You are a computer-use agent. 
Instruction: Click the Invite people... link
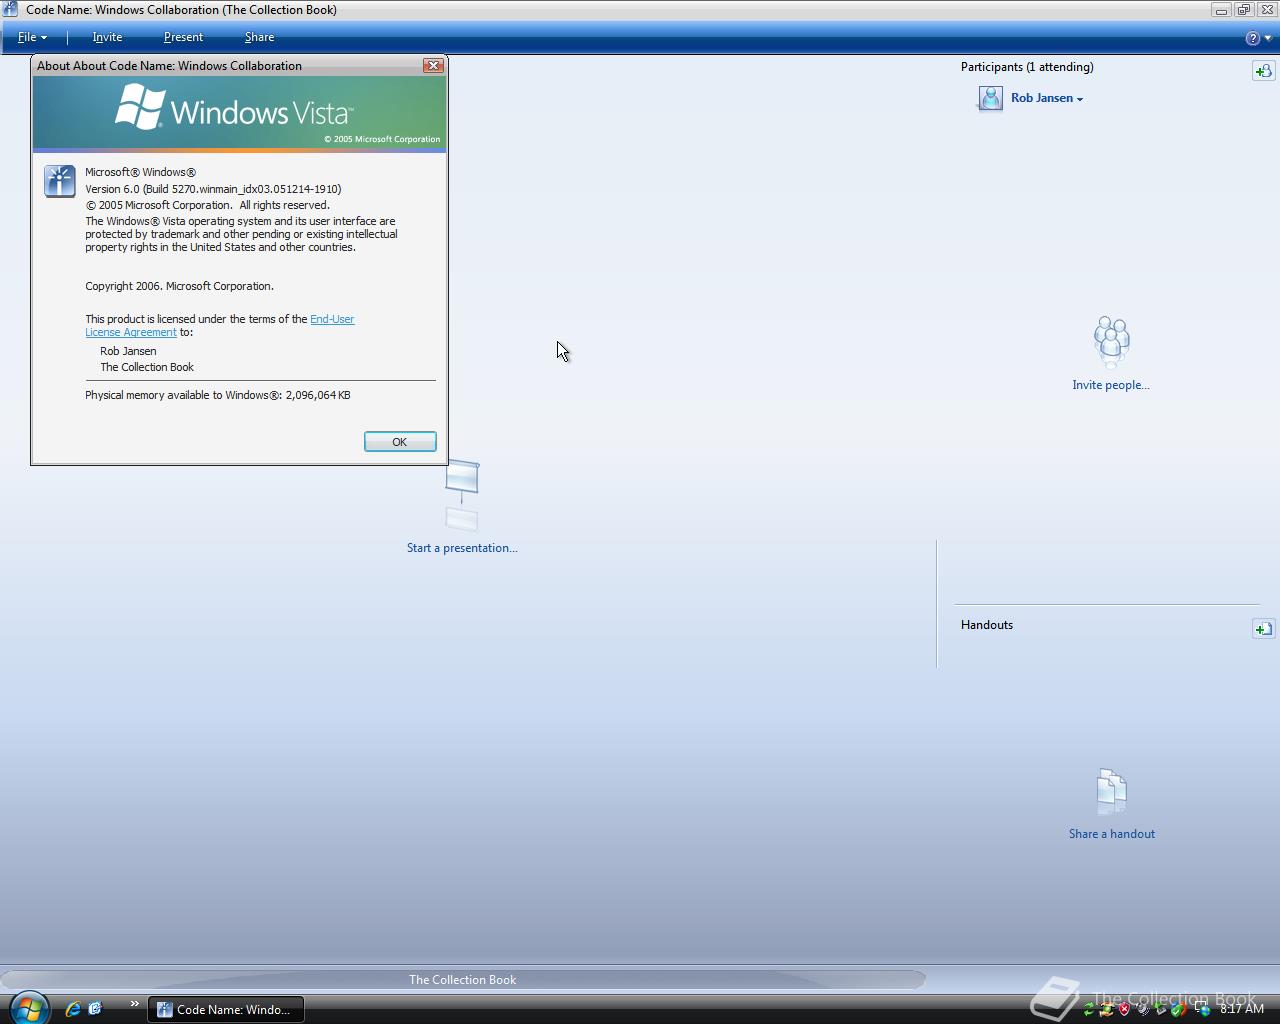(x=1111, y=385)
